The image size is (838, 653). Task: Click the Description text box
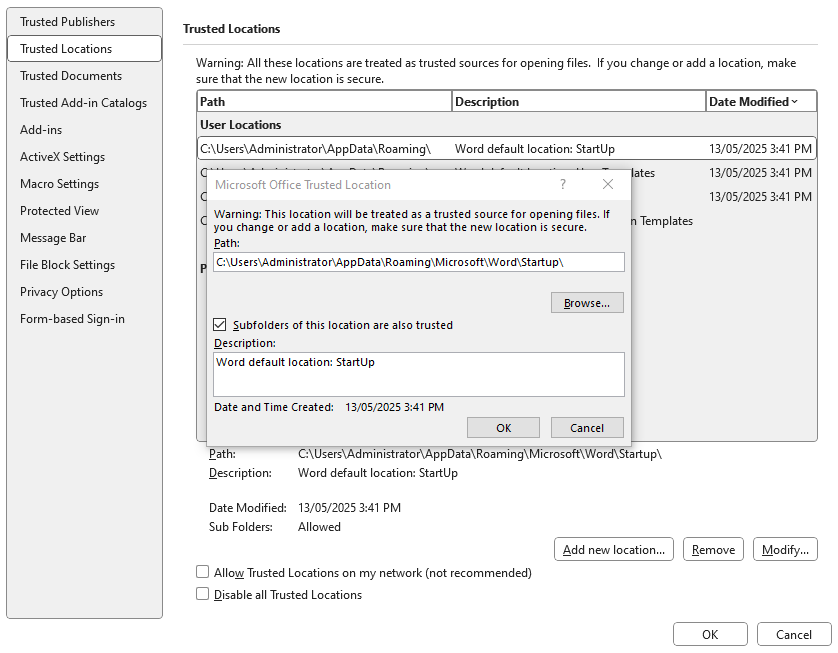pos(418,374)
